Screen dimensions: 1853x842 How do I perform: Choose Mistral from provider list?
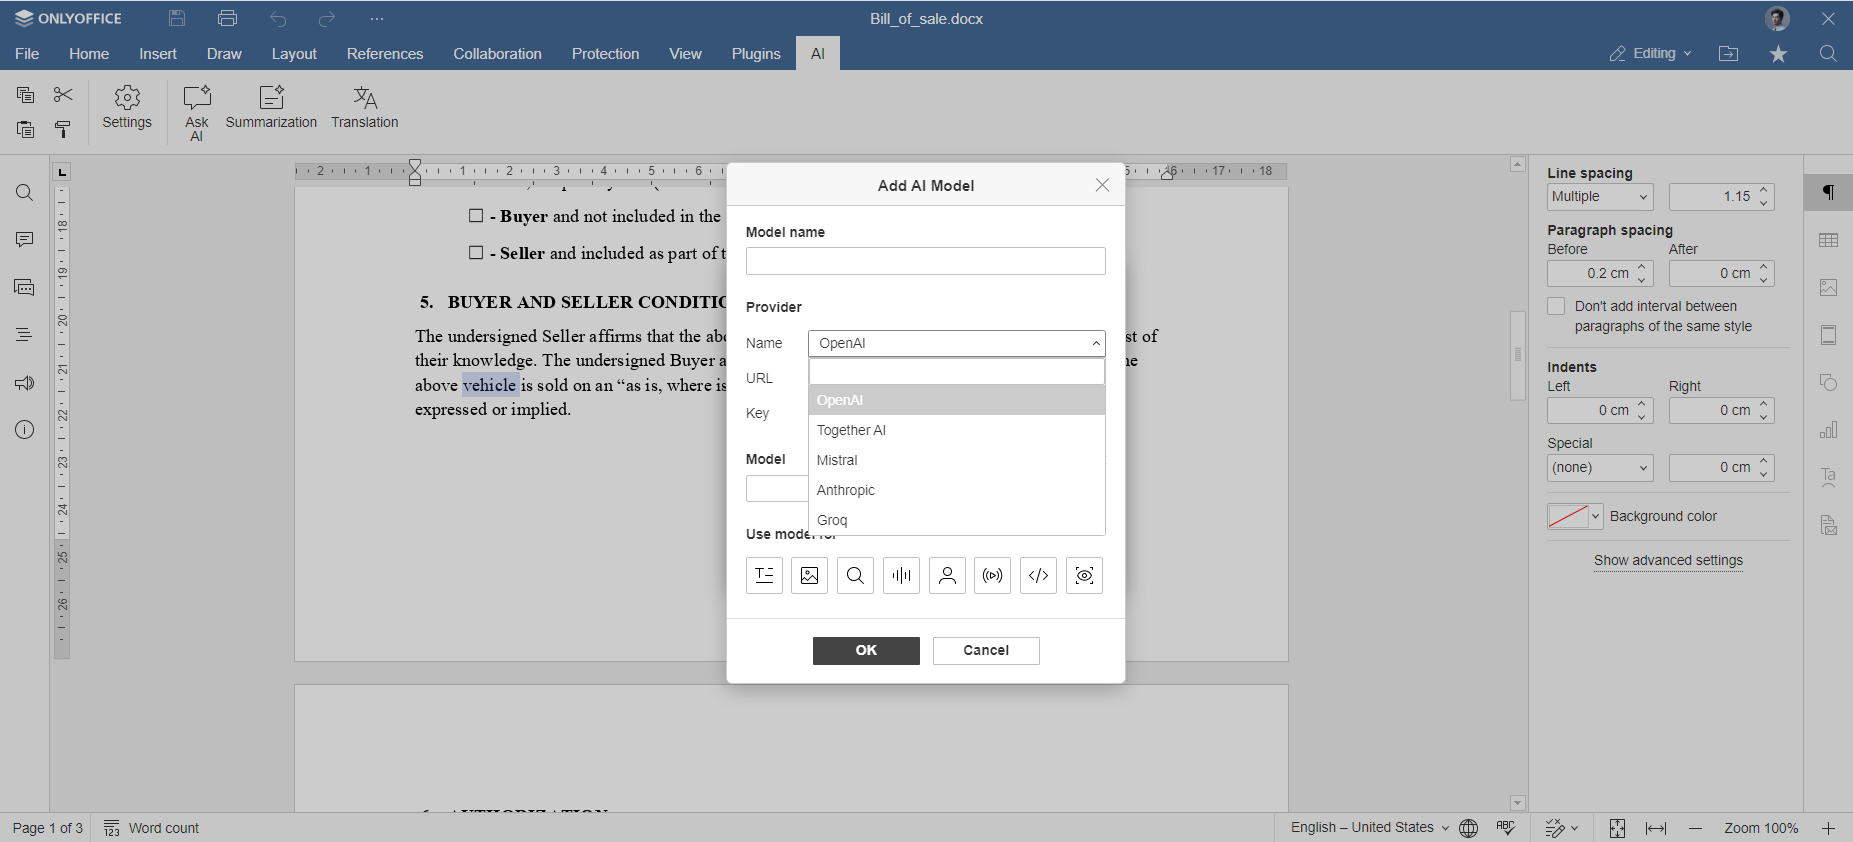click(x=957, y=460)
